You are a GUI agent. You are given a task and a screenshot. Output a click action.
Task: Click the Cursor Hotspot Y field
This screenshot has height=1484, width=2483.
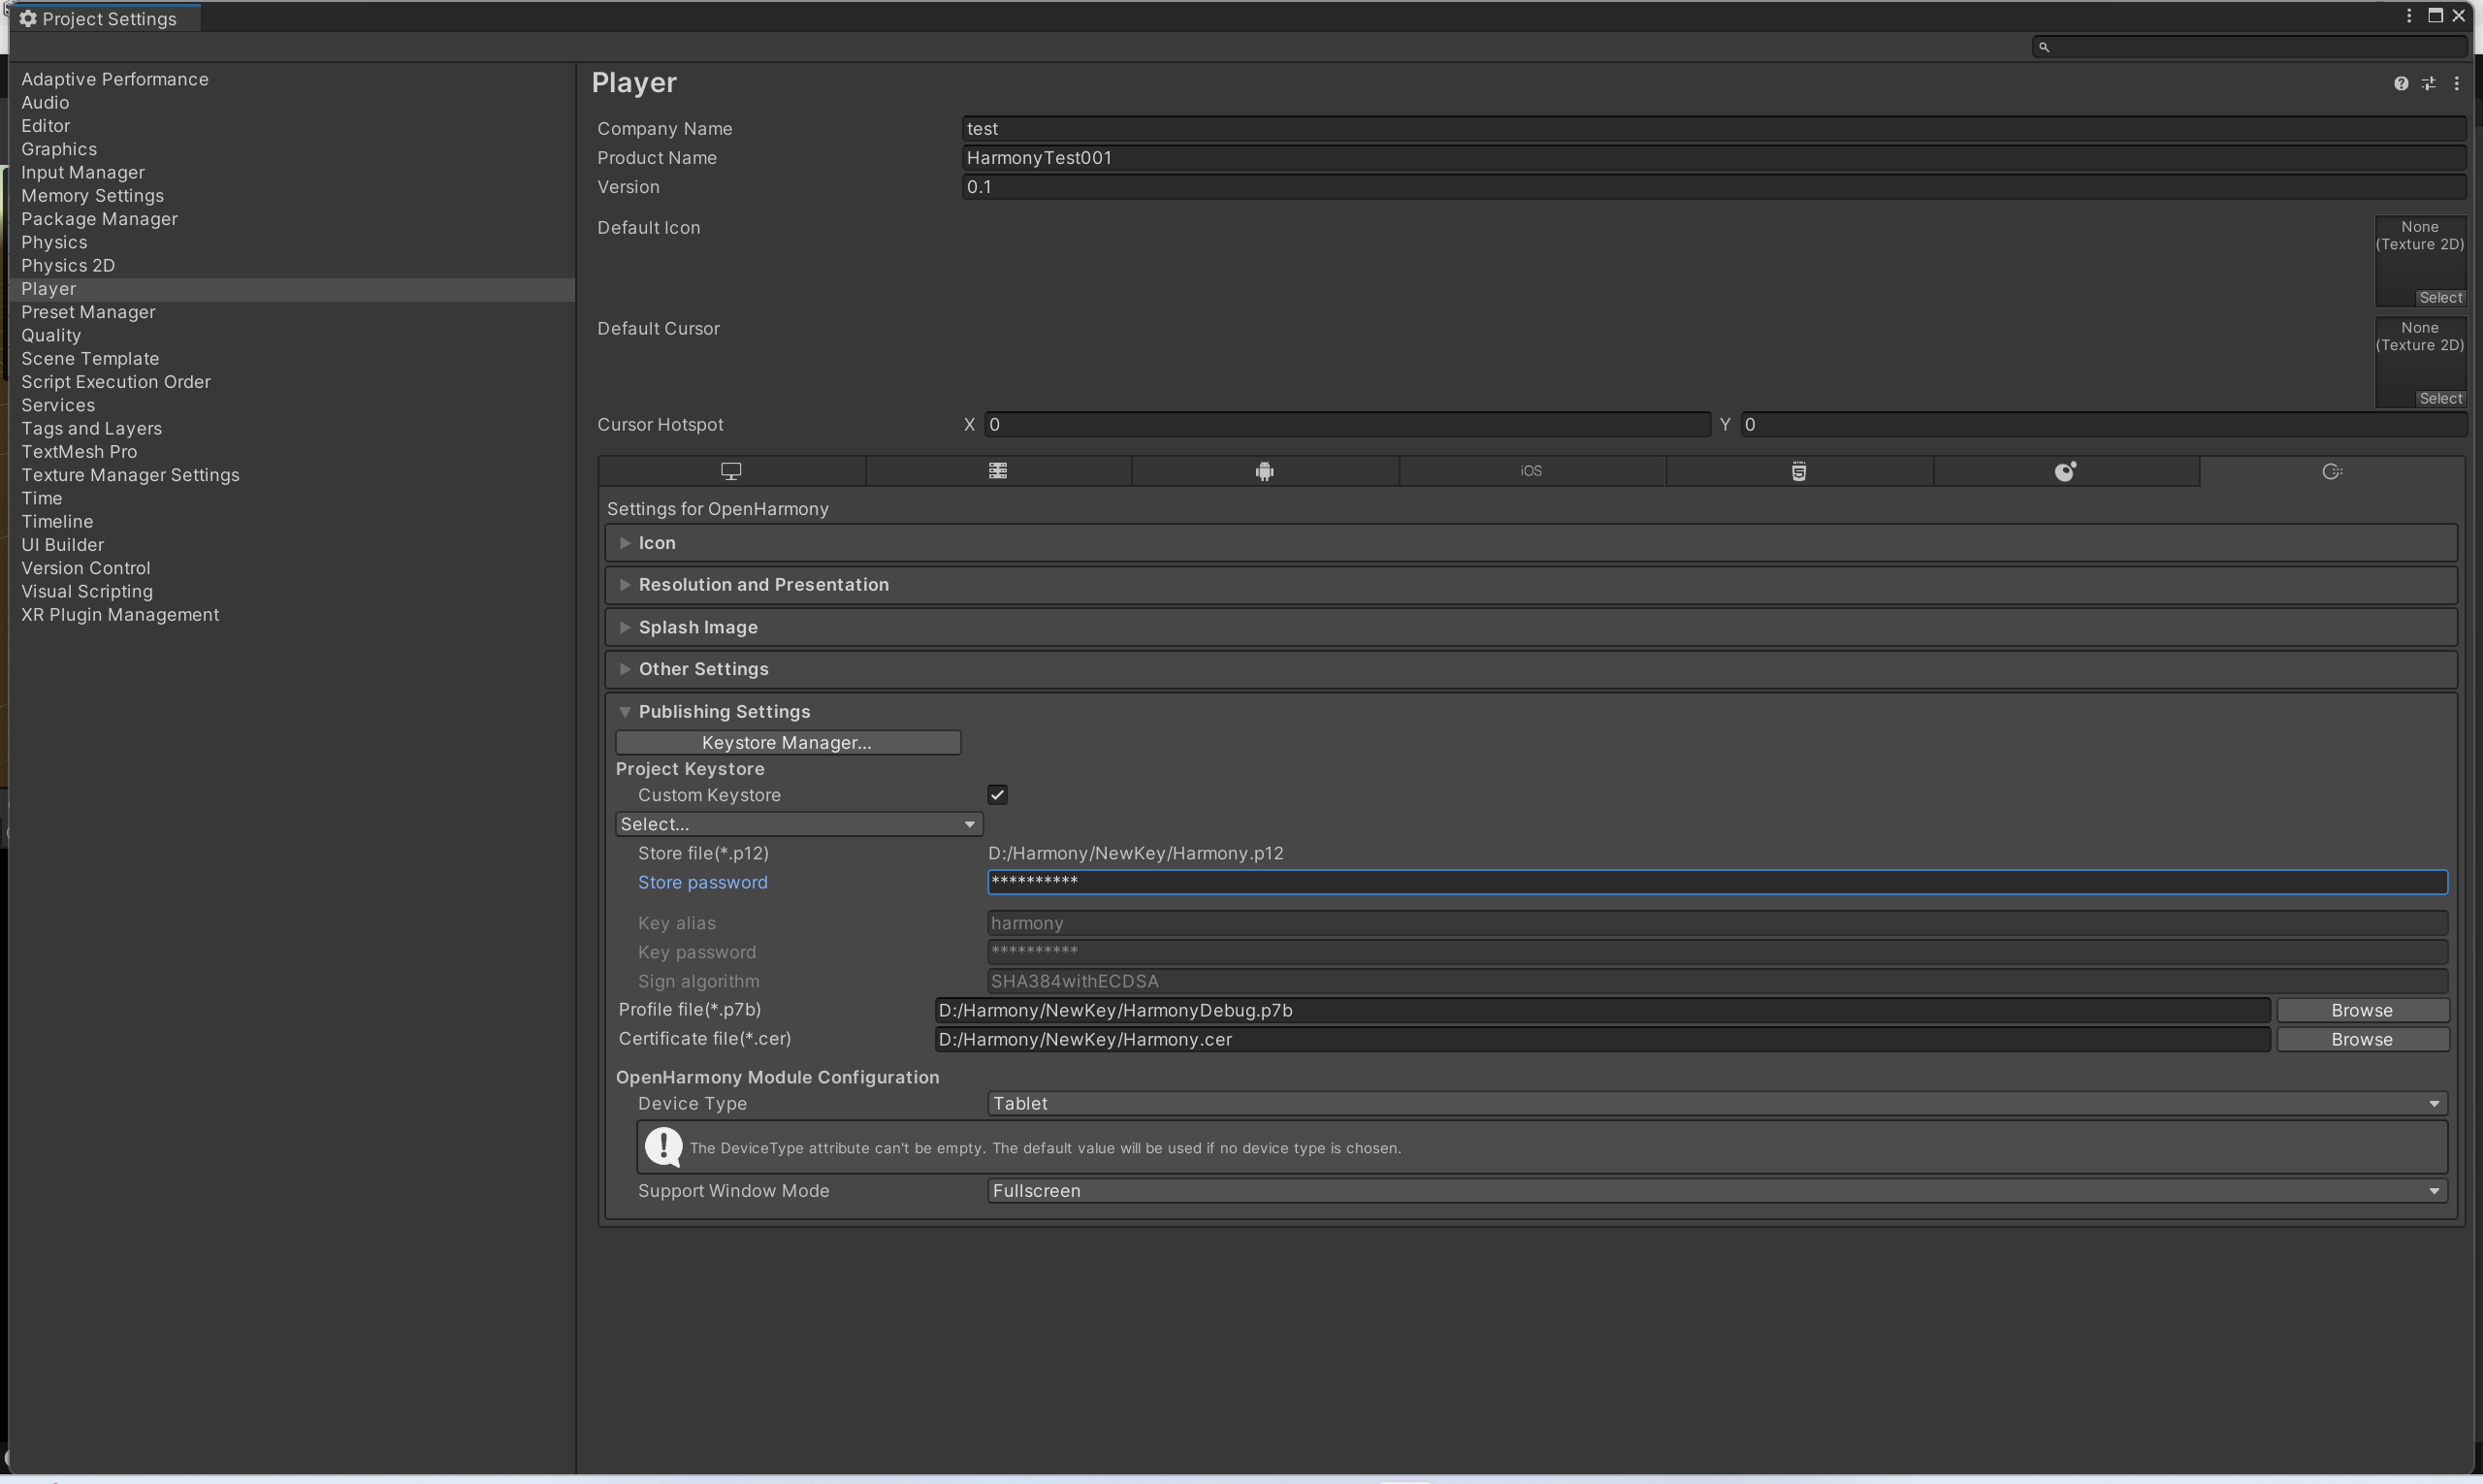pyautogui.click(x=2104, y=425)
